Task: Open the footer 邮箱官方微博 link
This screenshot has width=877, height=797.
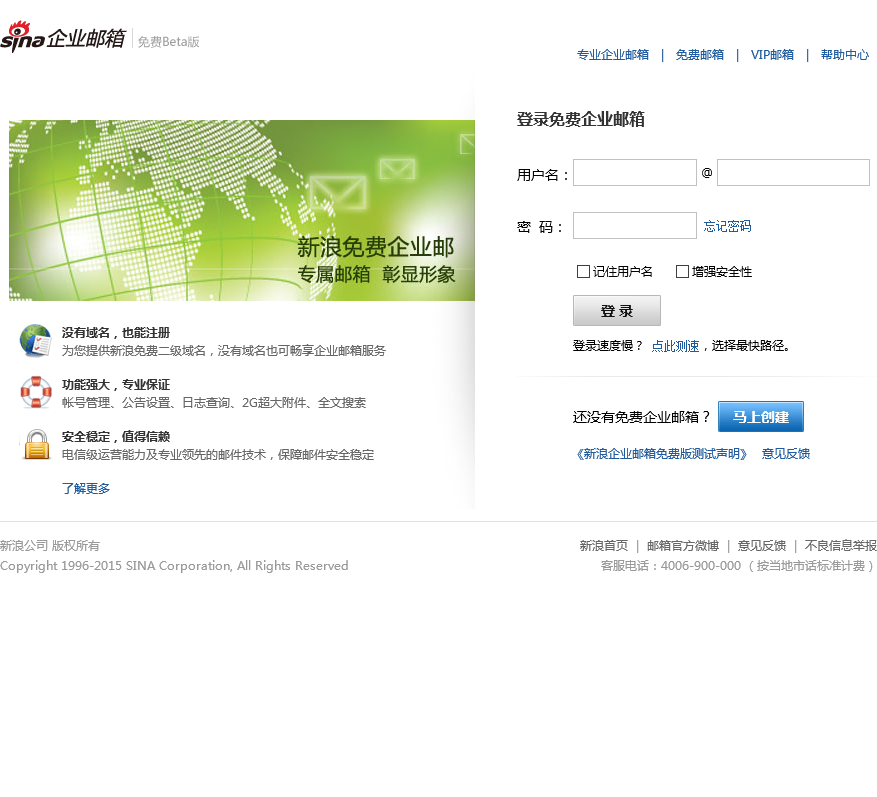Action: [x=682, y=546]
